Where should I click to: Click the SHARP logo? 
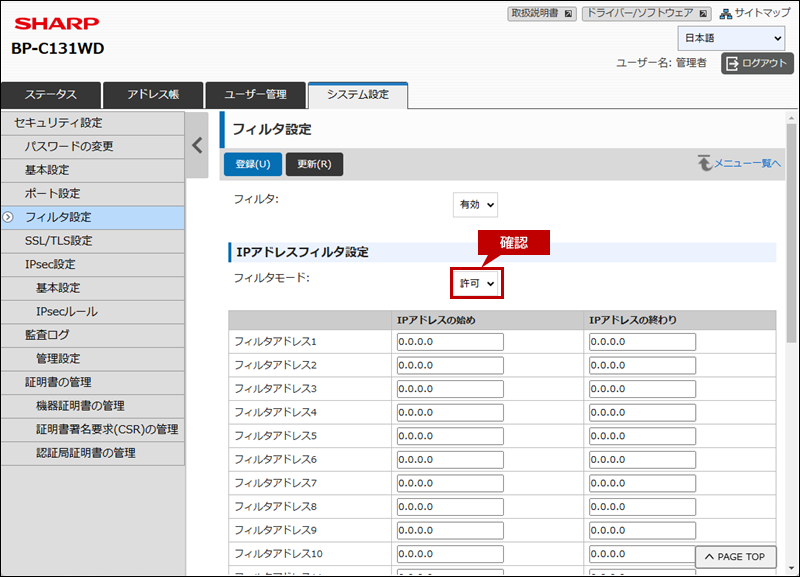pyautogui.click(x=54, y=23)
